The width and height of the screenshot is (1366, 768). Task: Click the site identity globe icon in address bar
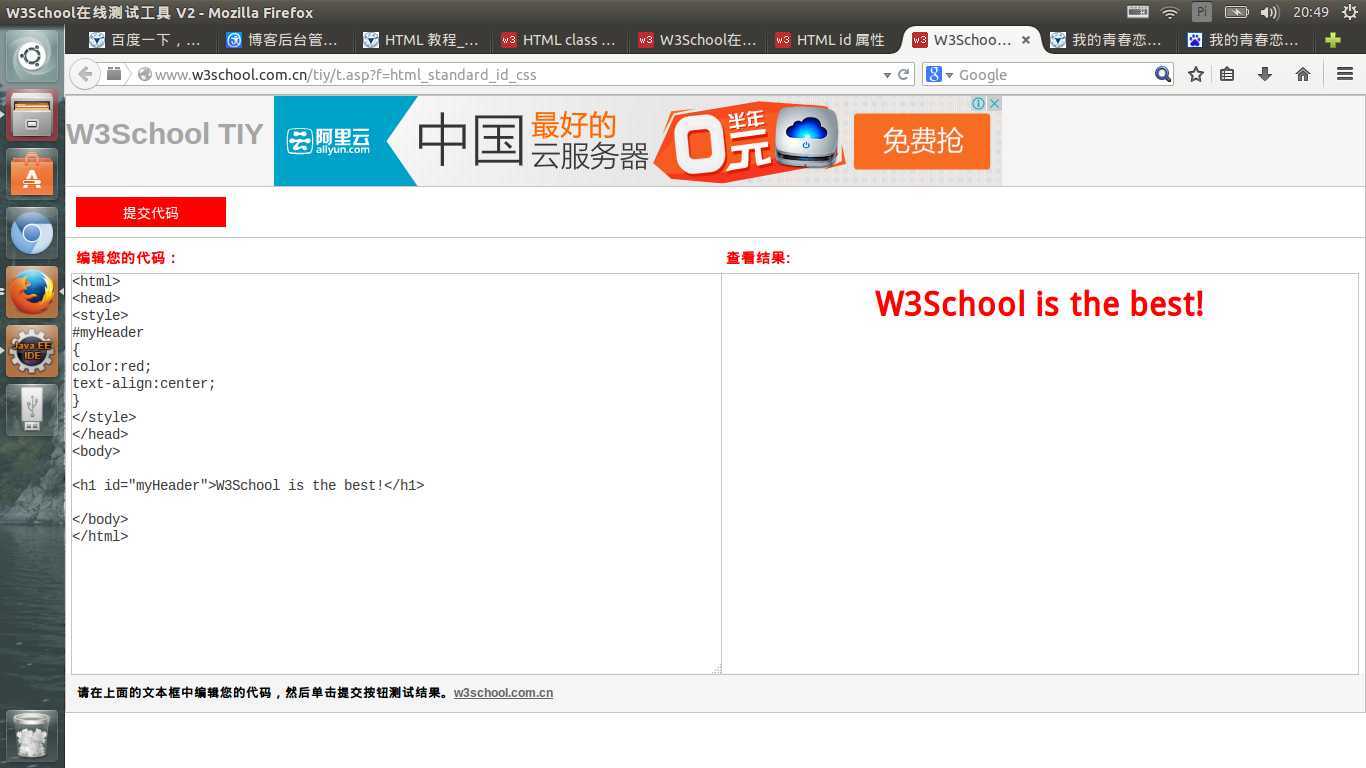coord(144,74)
